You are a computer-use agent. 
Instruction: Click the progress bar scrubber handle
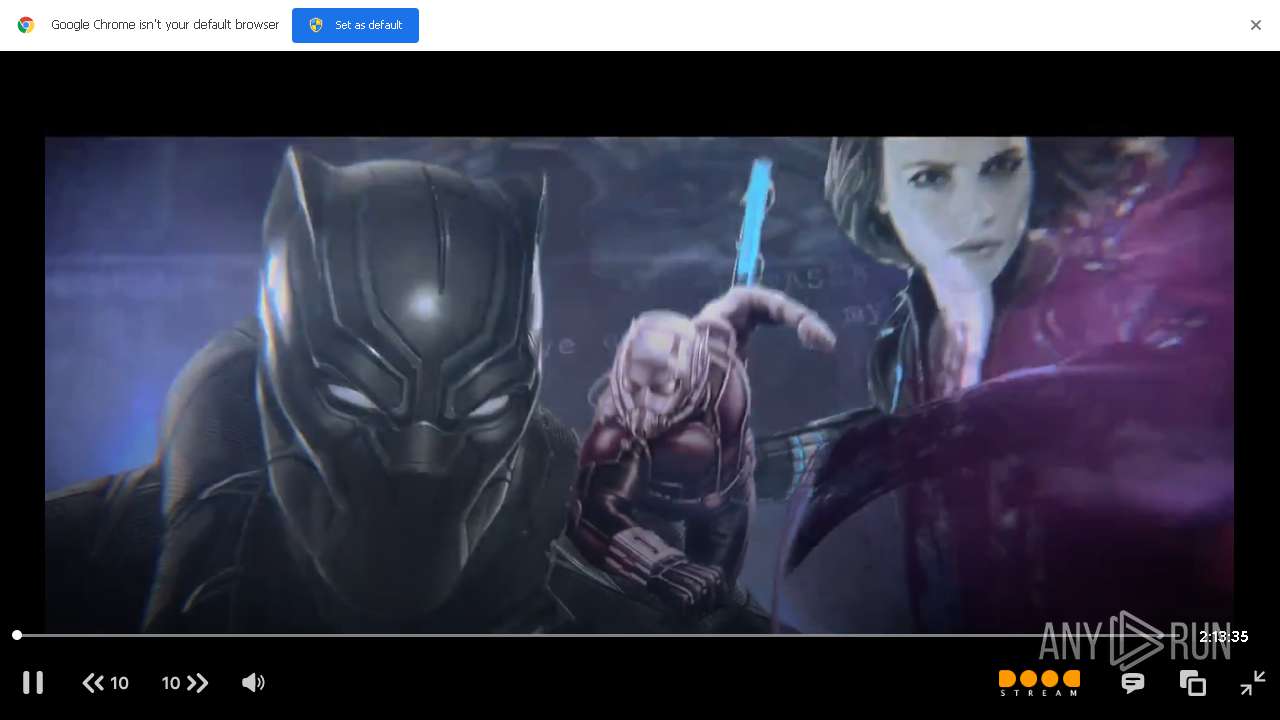click(x=17, y=635)
